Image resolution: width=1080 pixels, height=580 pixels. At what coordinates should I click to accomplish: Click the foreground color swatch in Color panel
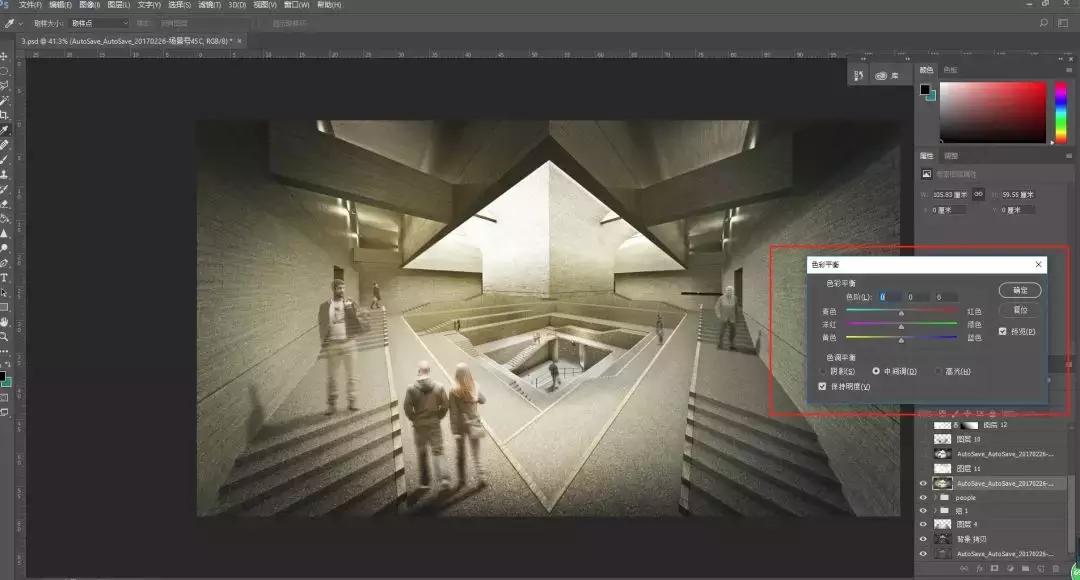click(924, 90)
